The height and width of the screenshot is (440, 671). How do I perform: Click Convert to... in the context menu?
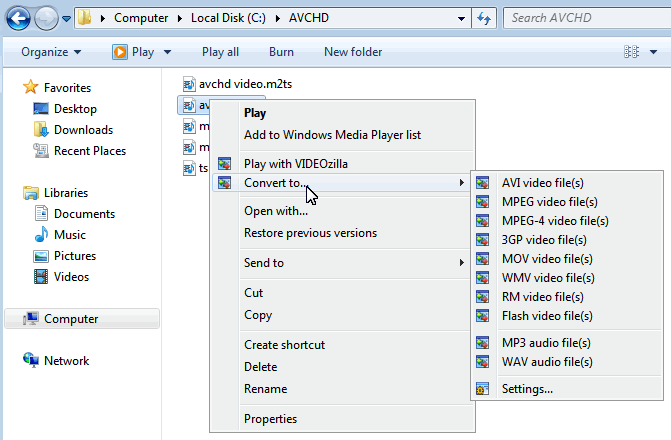[341, 183]
